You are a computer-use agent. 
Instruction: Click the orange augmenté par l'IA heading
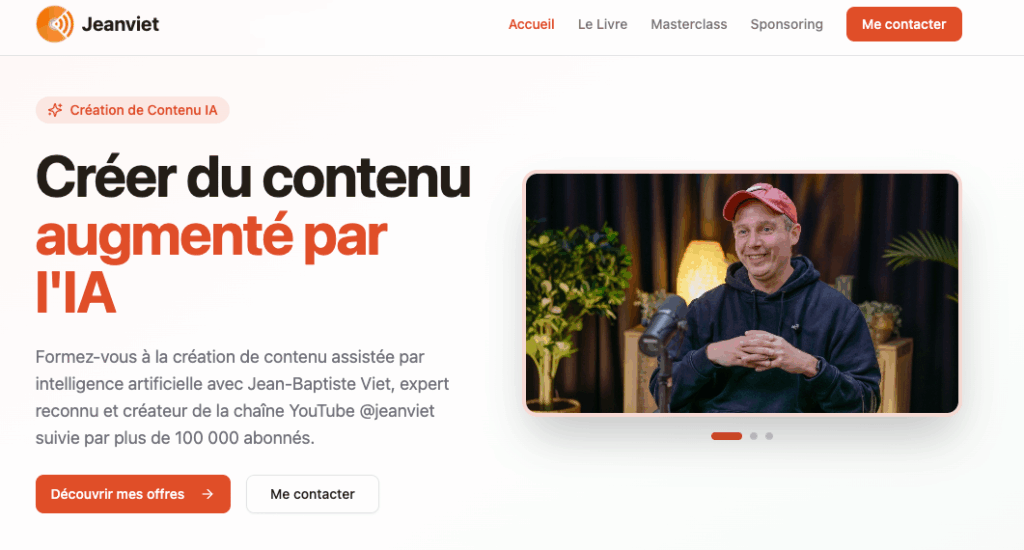point(211,265)
